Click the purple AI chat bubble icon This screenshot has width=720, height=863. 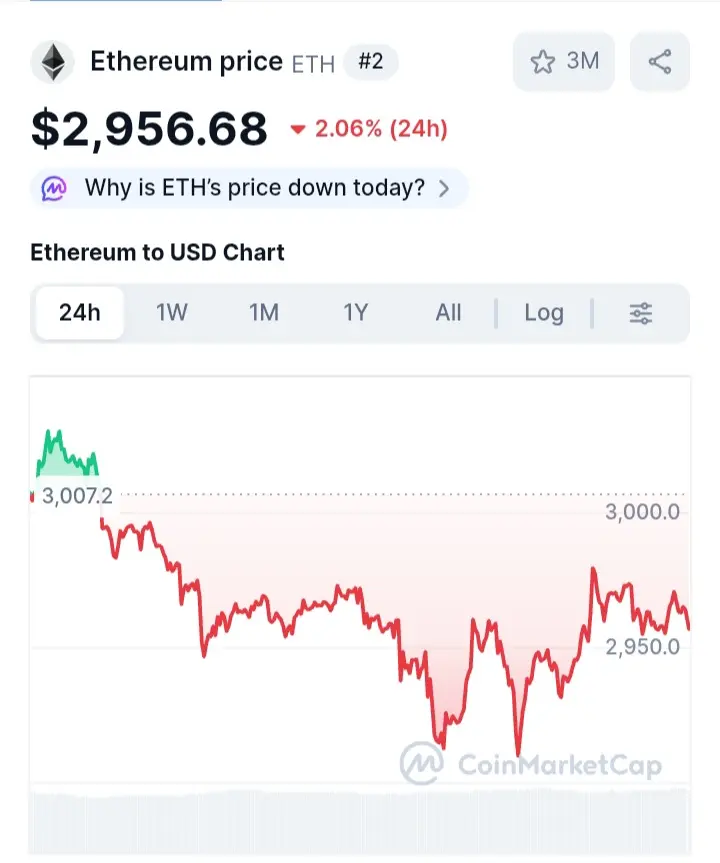[54, 188]
